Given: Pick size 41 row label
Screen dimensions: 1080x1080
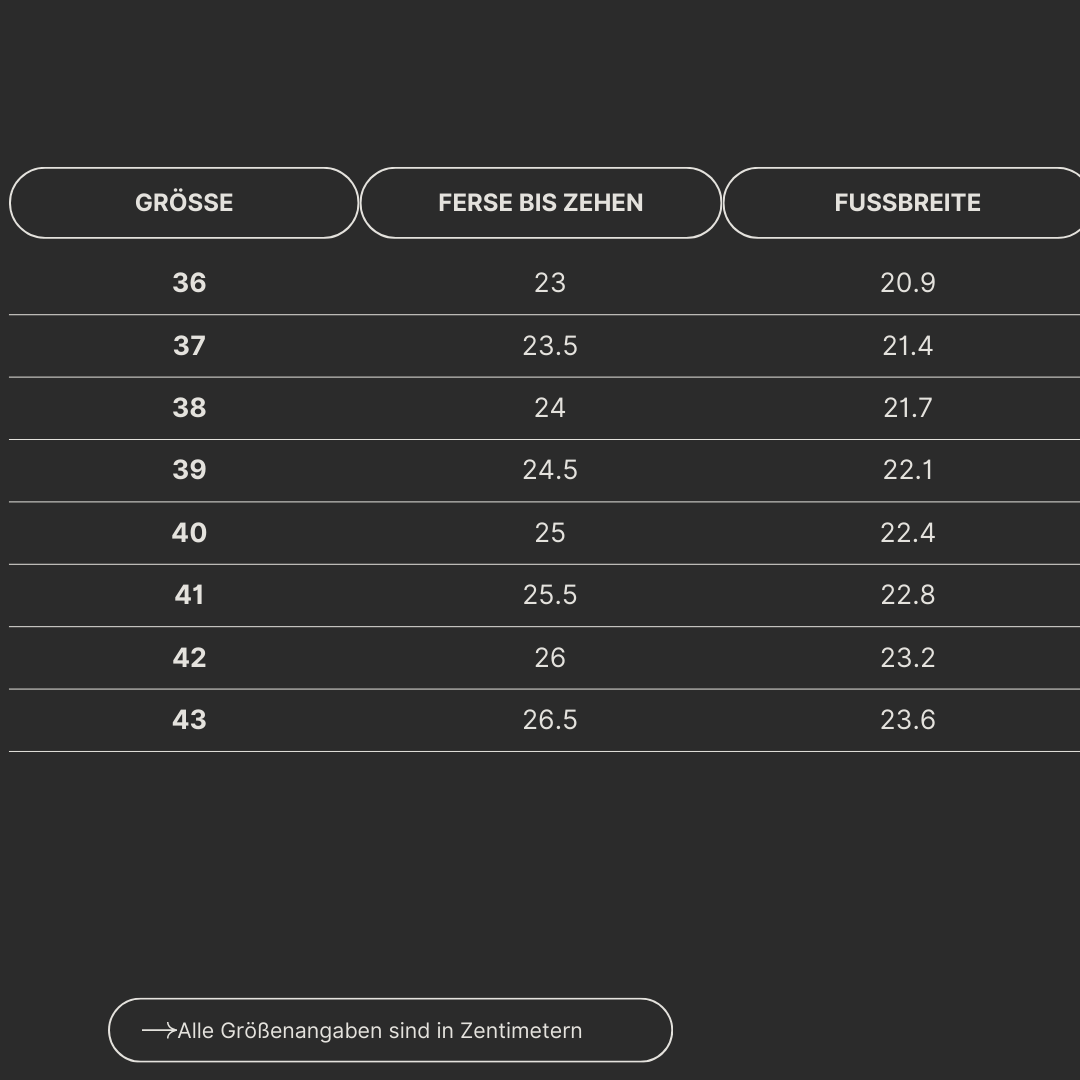Looking at the screenshot, I should (189, 595).
